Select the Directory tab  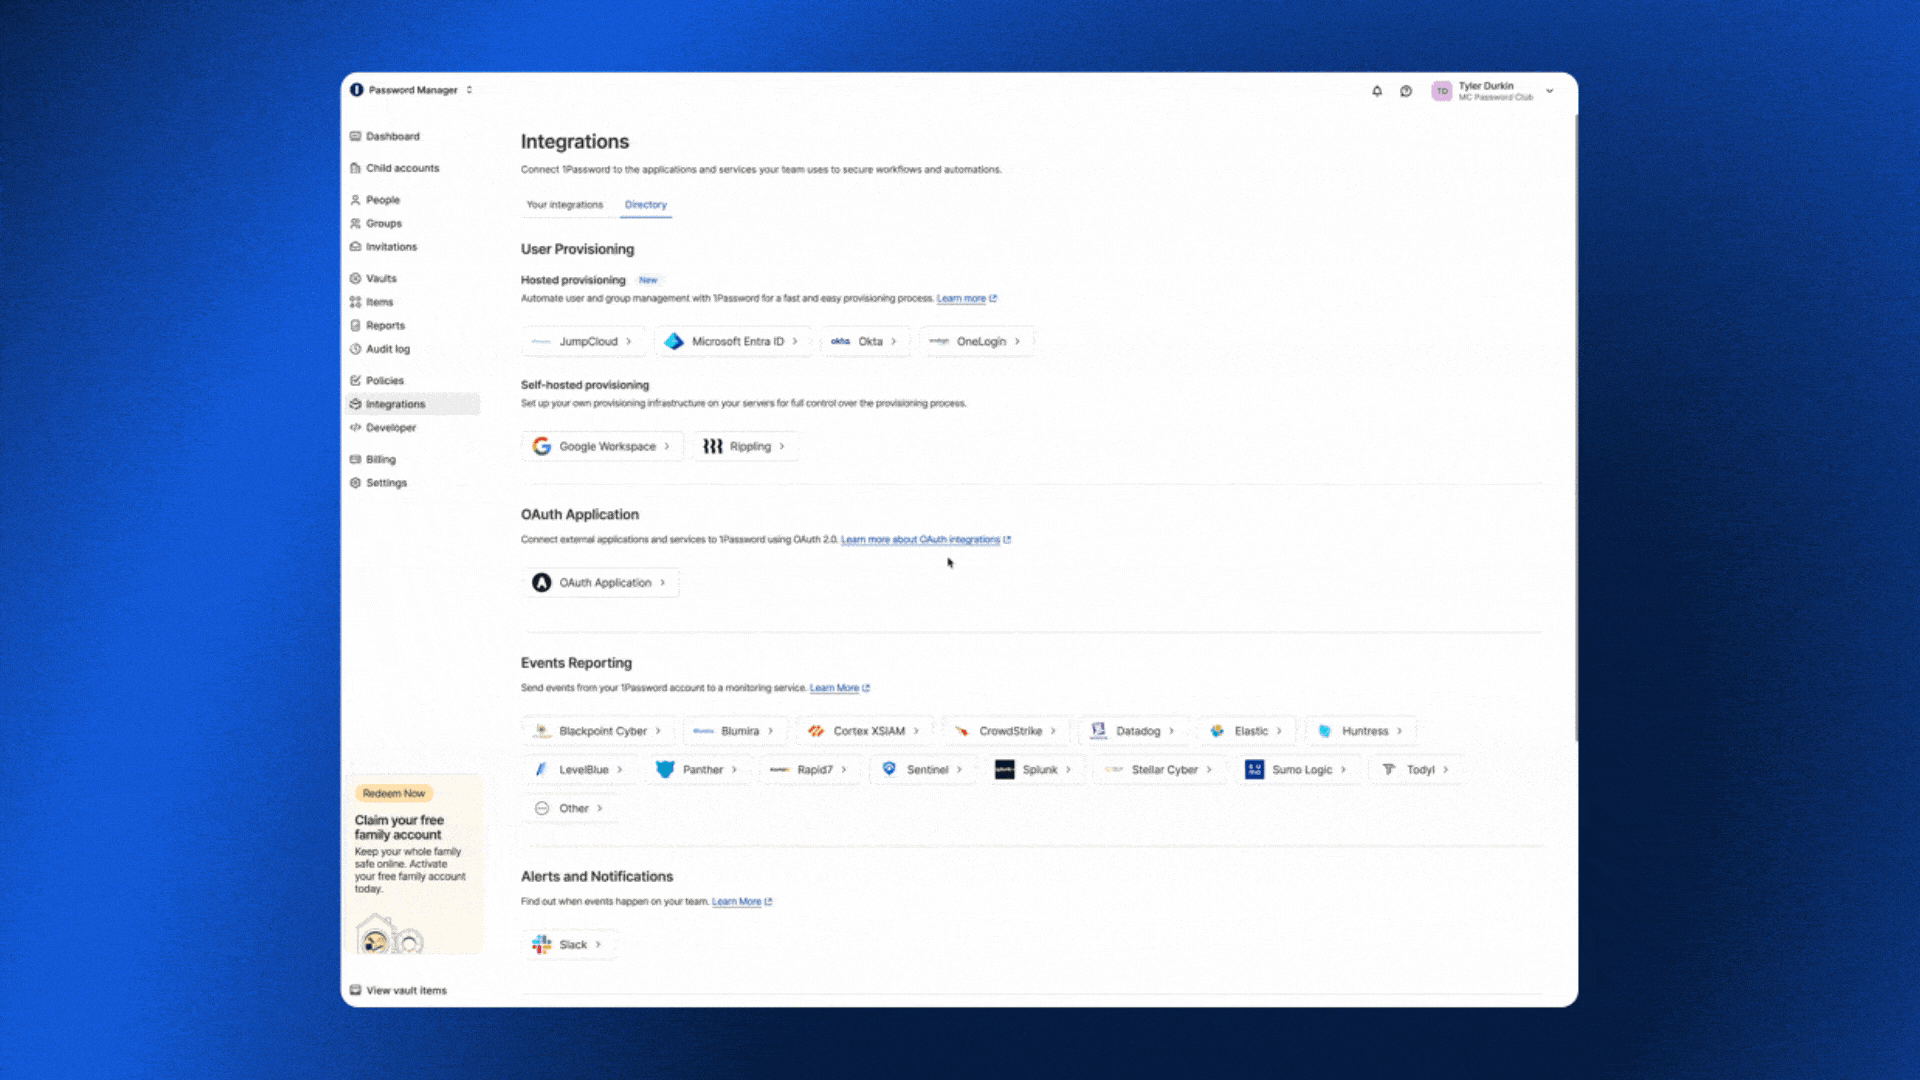click(x=646, y=204)
